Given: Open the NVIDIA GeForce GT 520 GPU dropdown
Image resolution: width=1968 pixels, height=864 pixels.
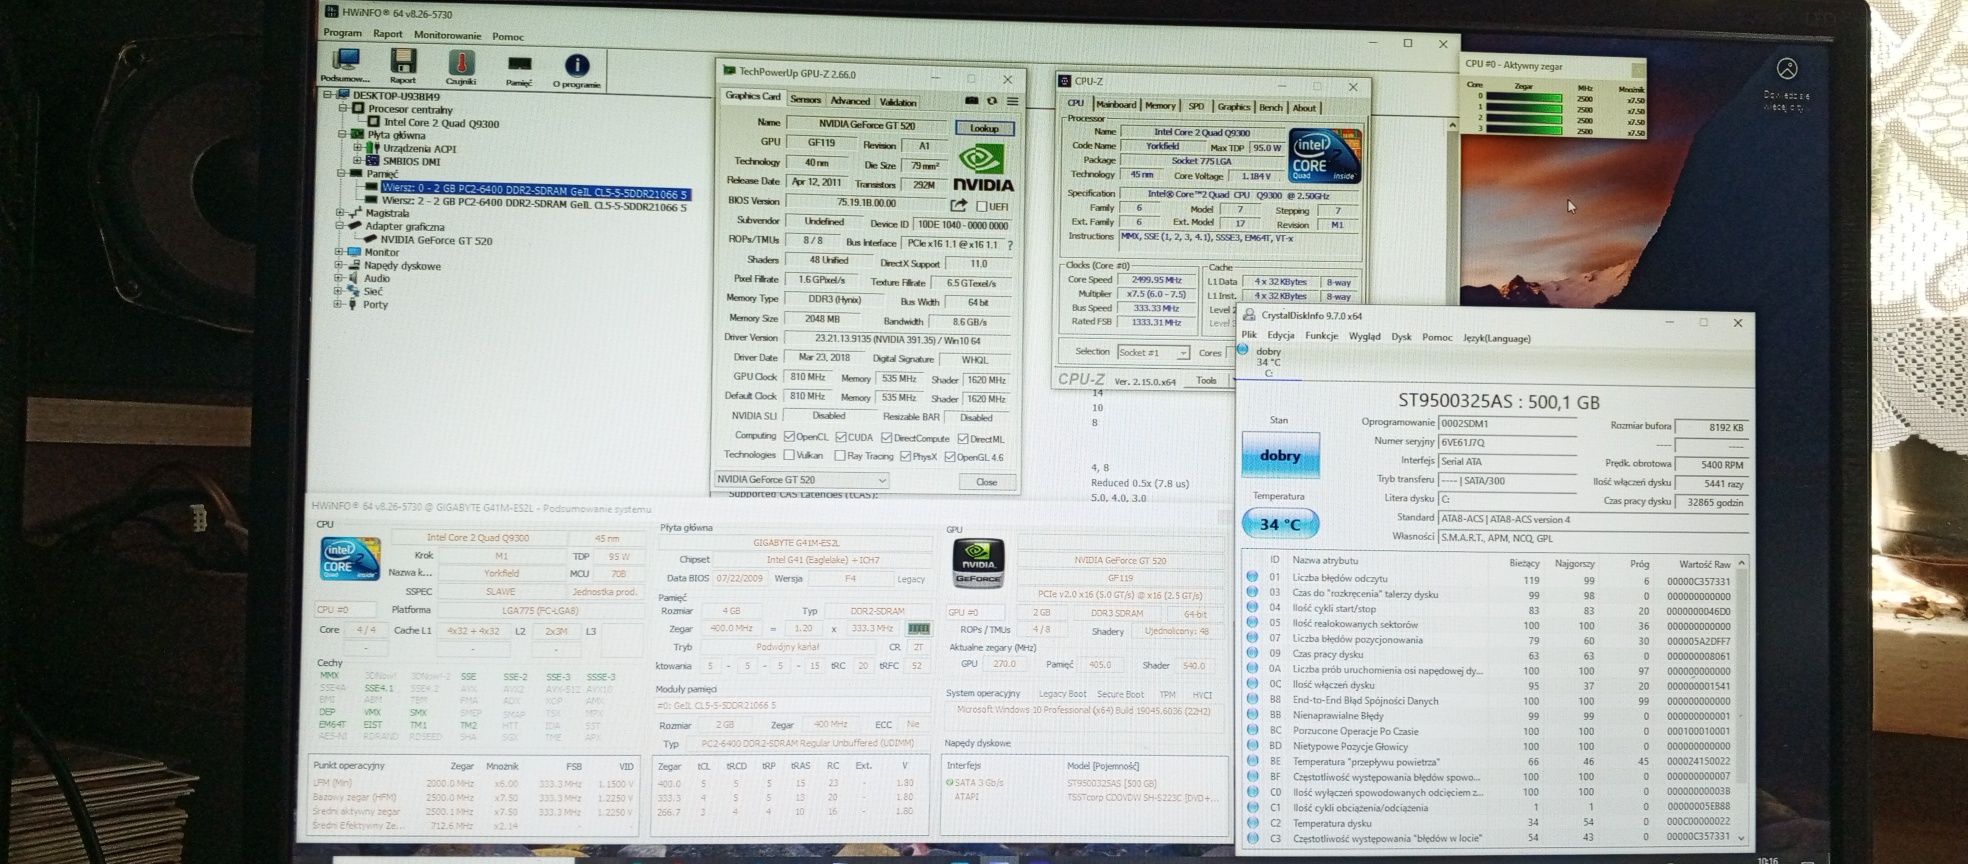Looking at the screenshot, I should coord(802,480).
